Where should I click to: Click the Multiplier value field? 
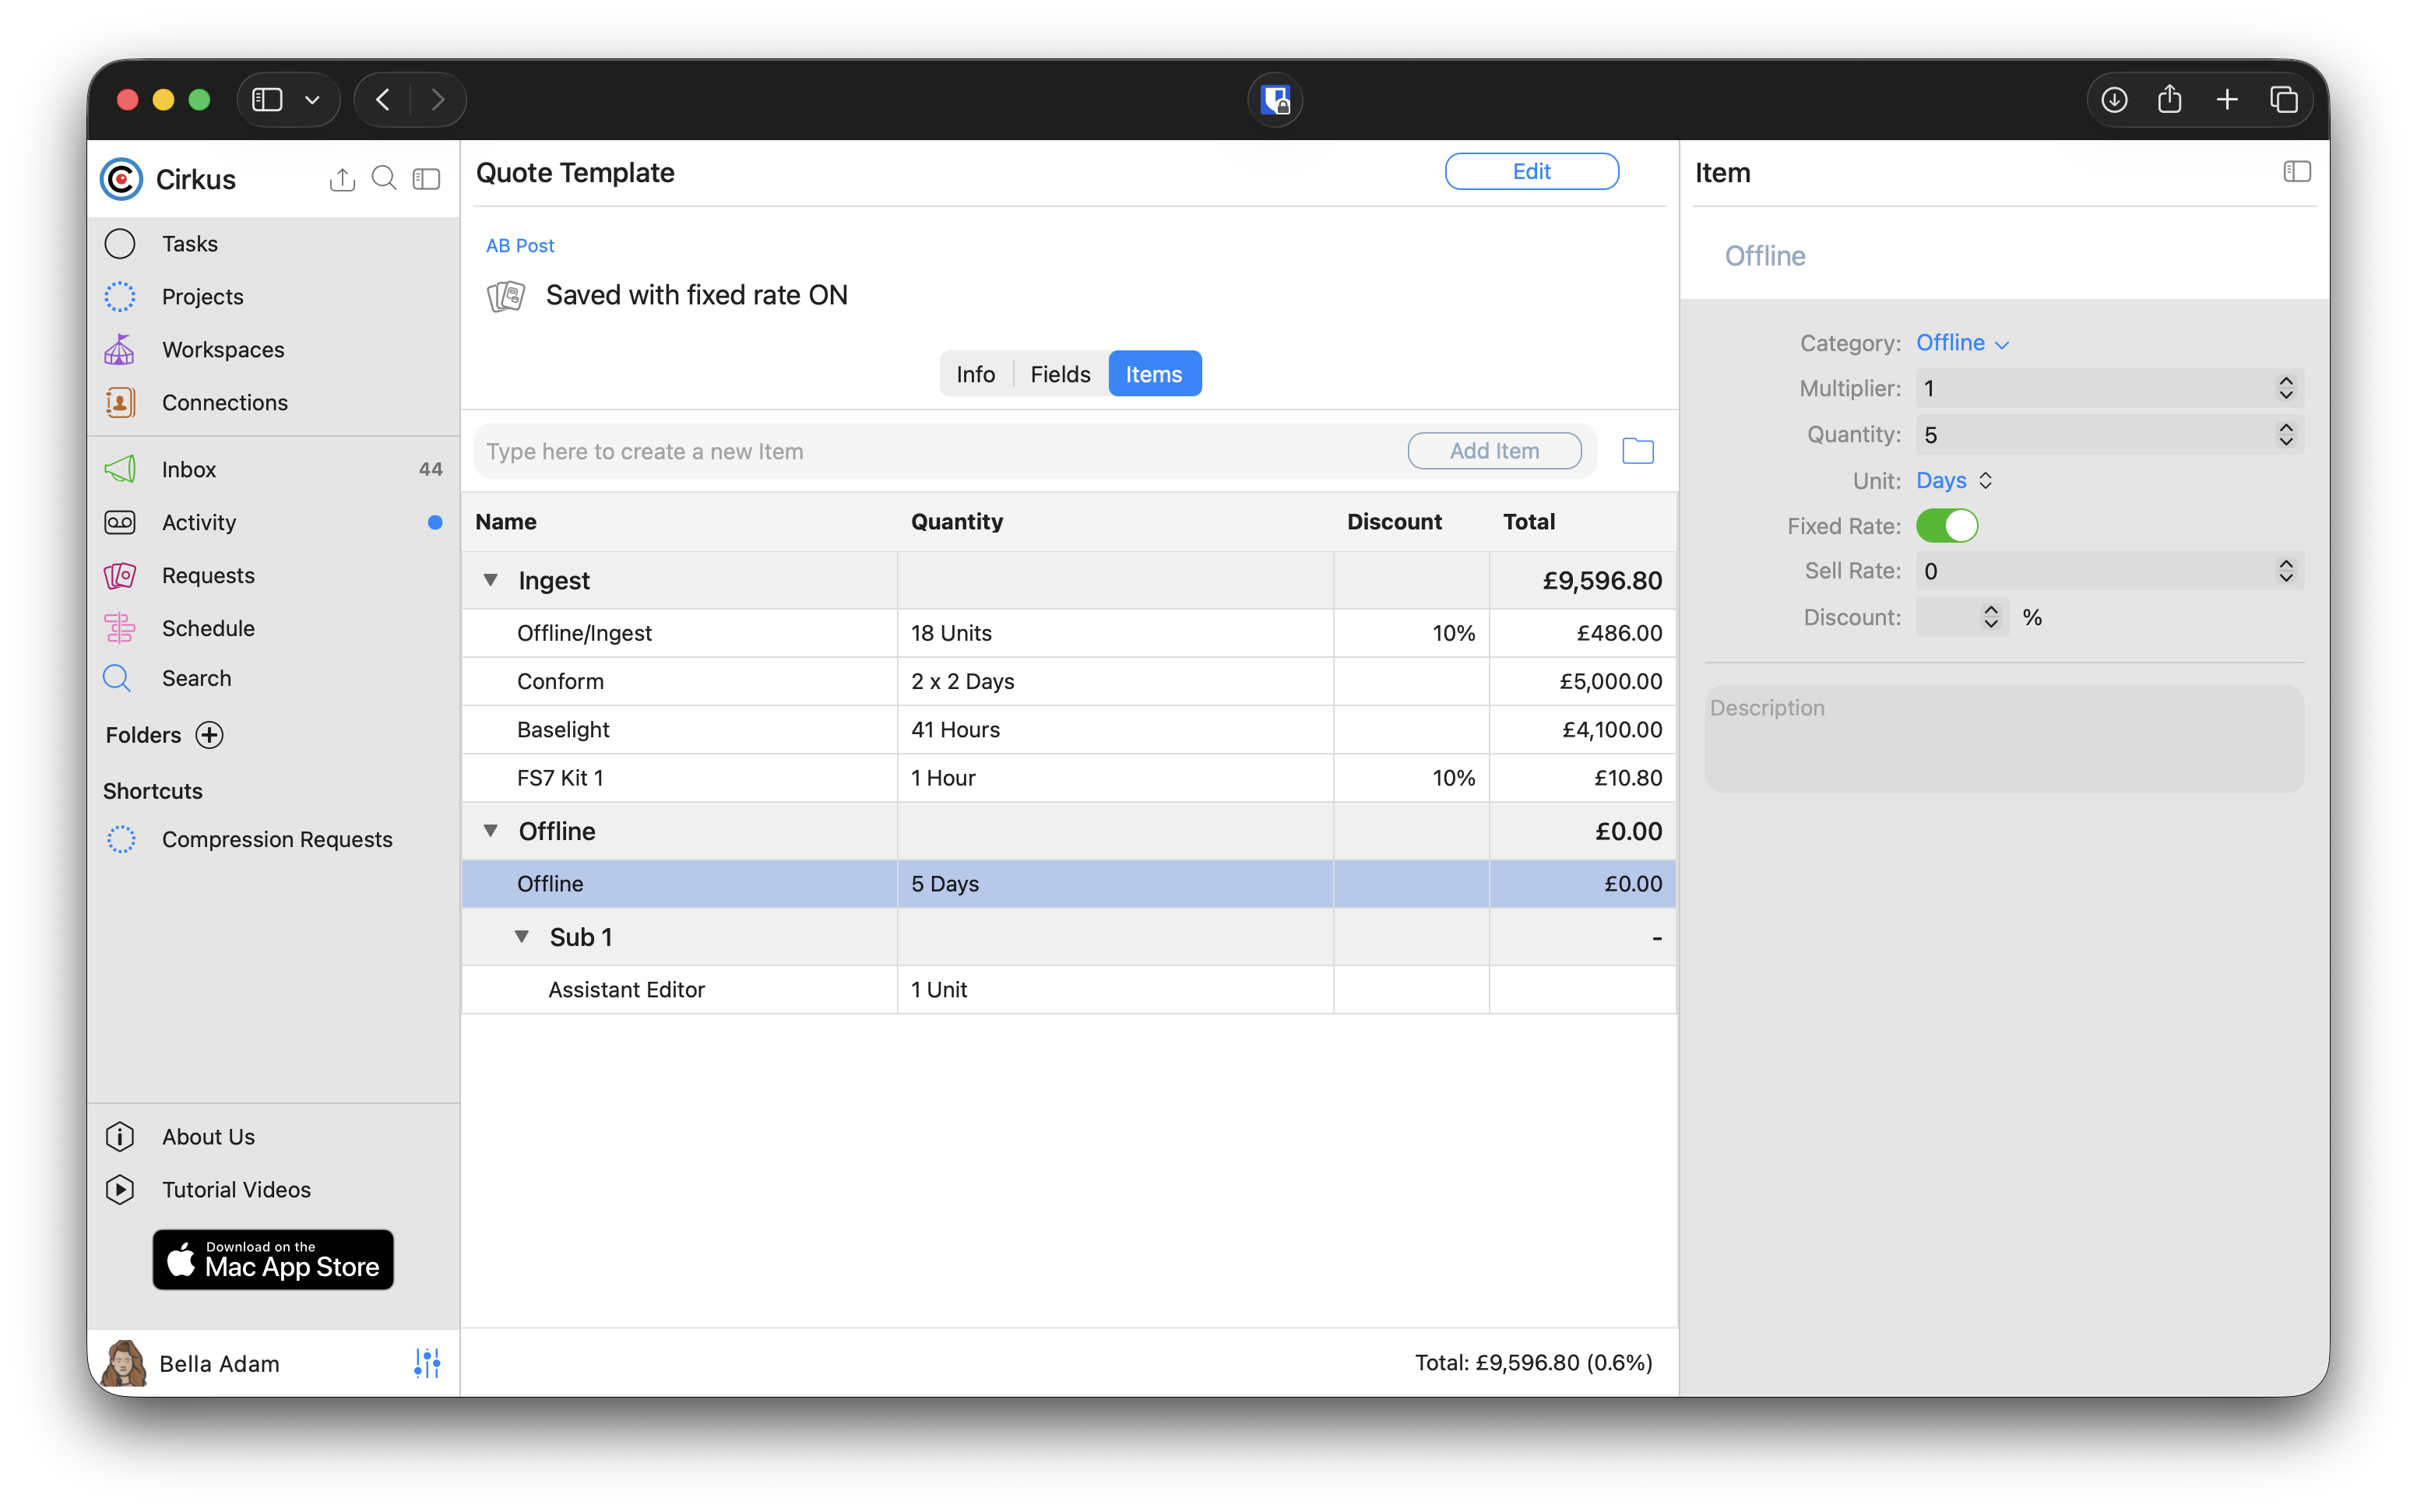[x=2094, y=388]
